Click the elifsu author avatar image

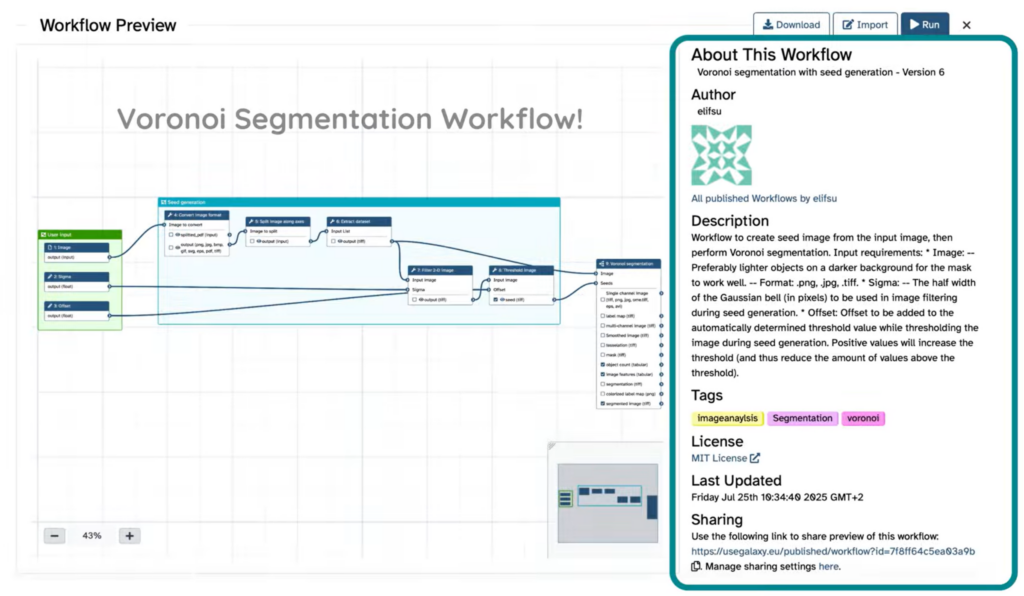point(721,155)
